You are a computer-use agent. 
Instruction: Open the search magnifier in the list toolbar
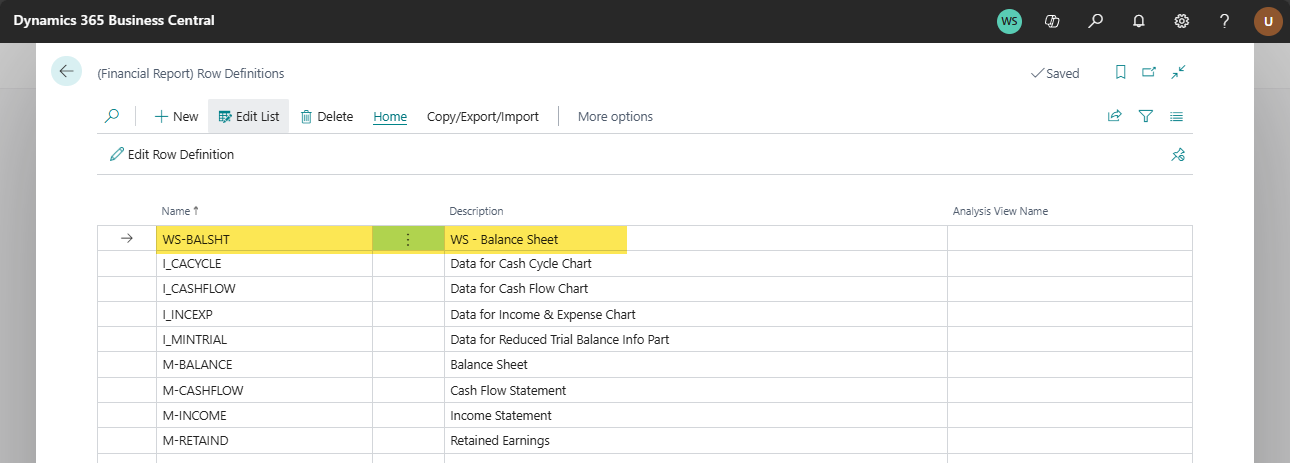112,116
